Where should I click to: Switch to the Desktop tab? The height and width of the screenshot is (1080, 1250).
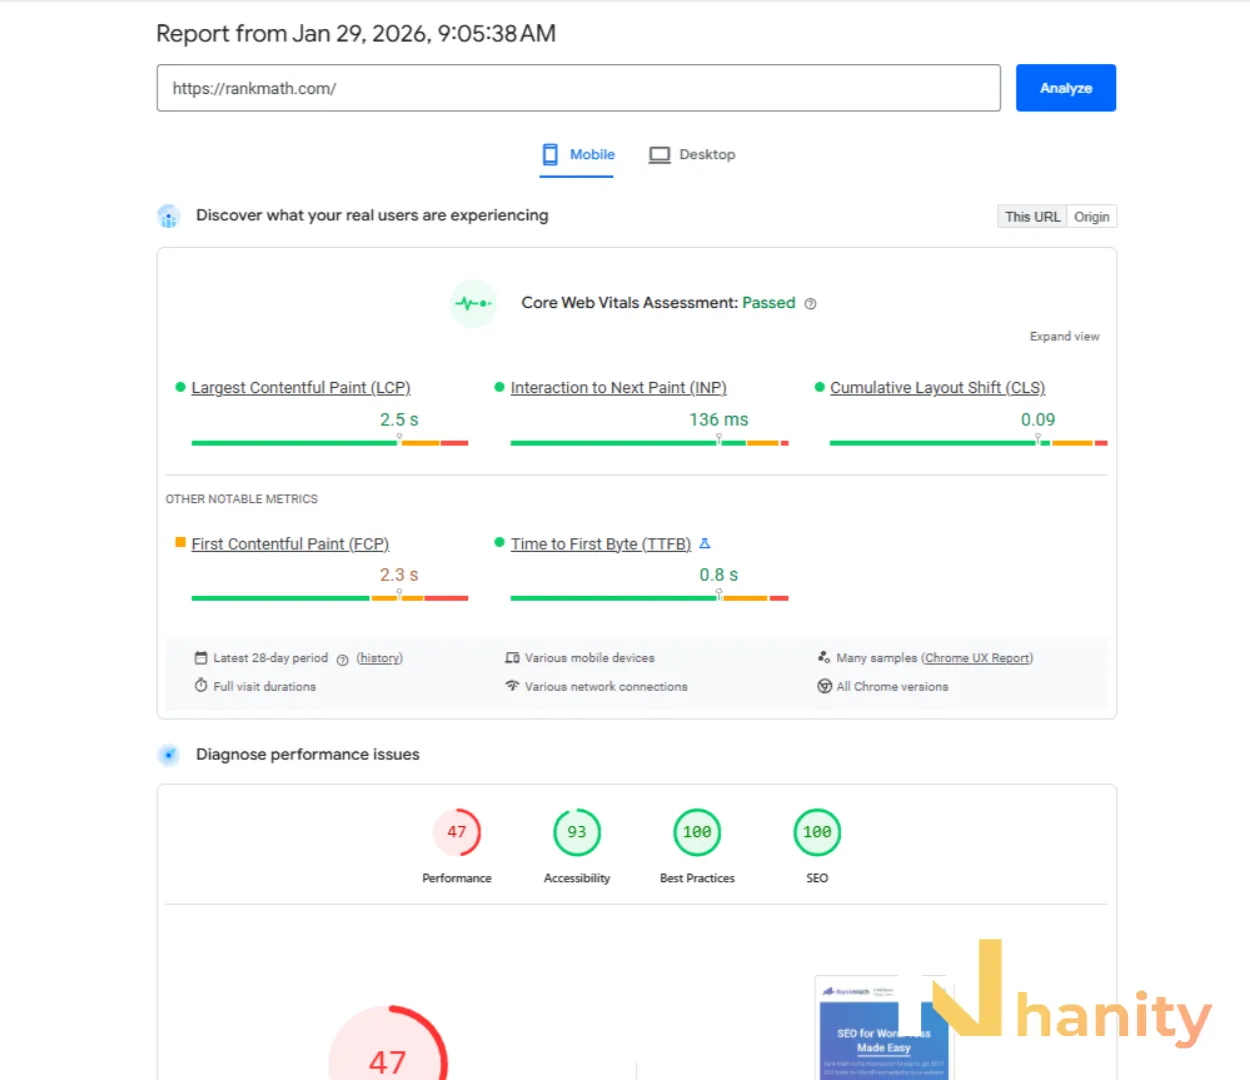[692, 155]
